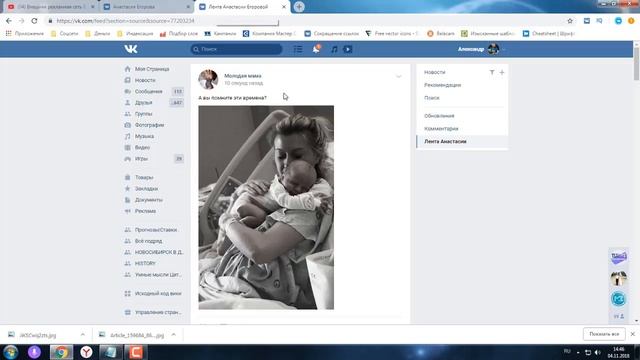The width and height of the screenshot is (640, 360).
Task: Show hidden system tray icons arrow
Action: pos(578,352)
